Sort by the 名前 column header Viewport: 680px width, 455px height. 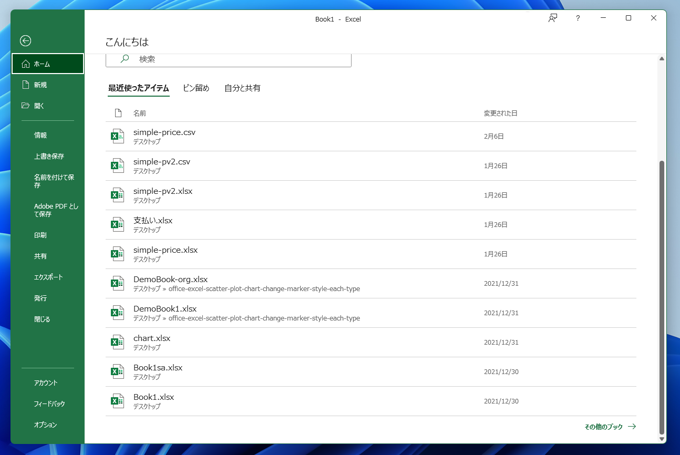(139, 113)
